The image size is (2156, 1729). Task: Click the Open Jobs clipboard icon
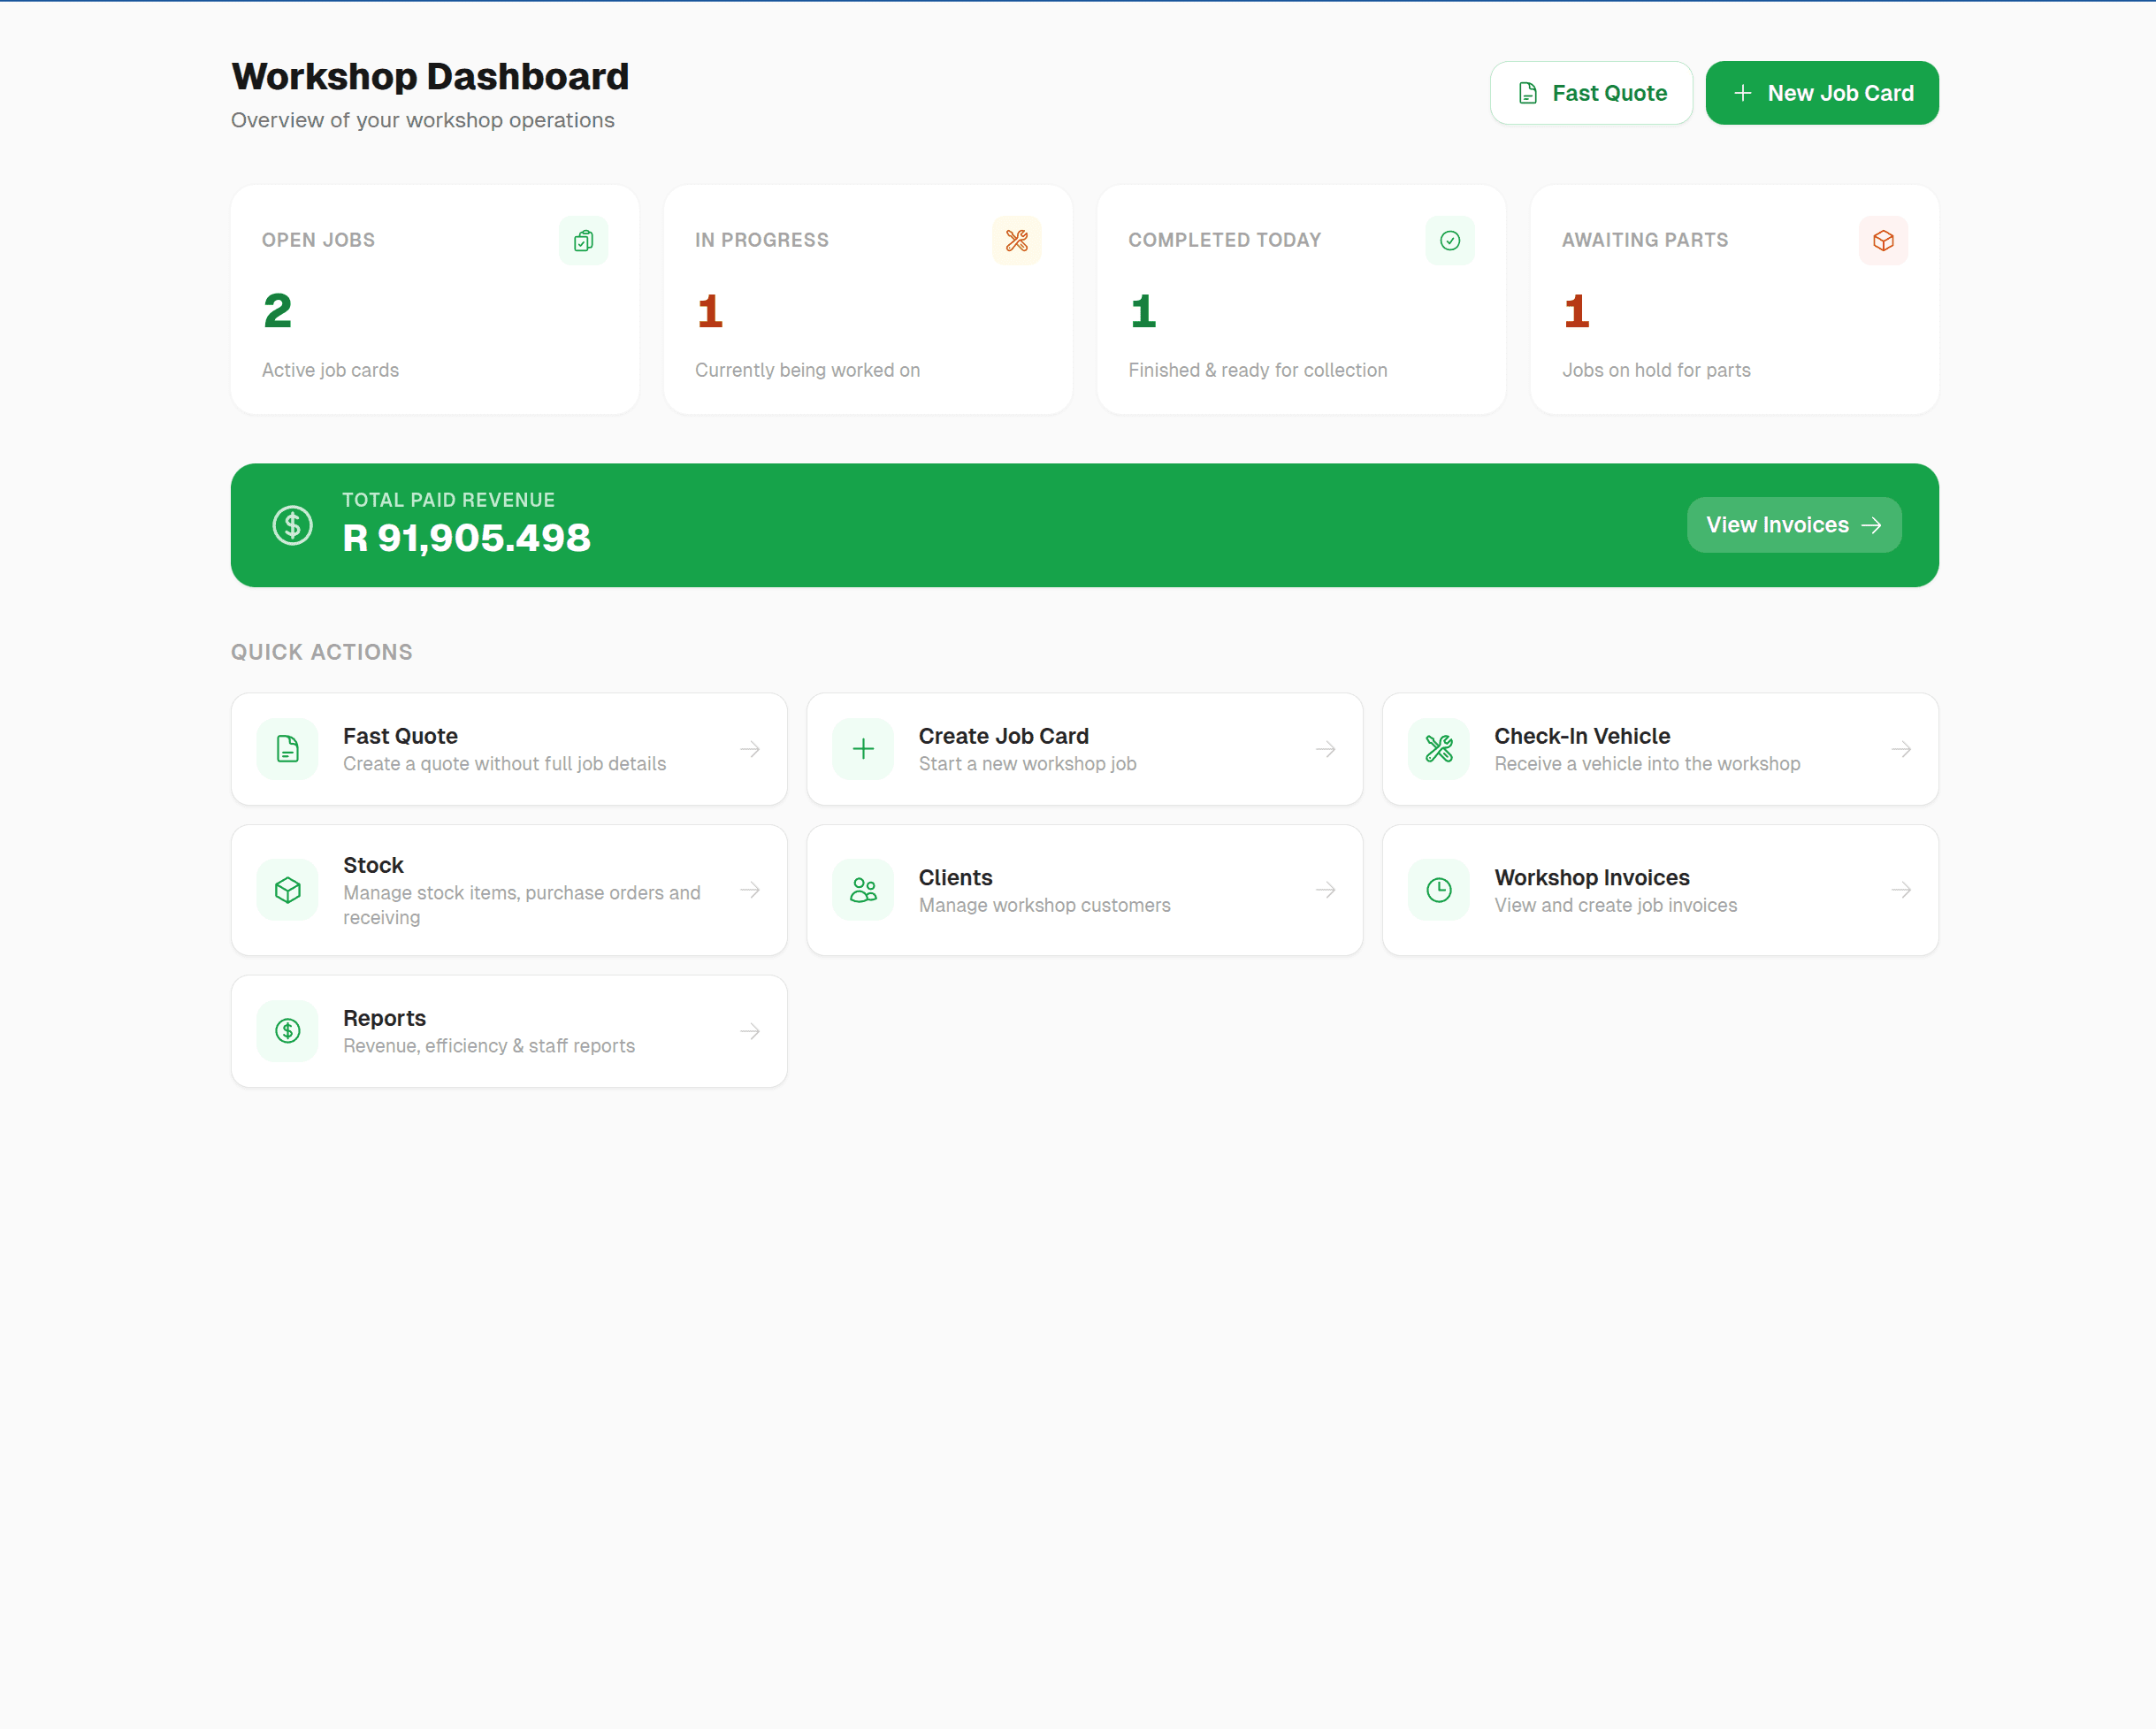[583, 240]
